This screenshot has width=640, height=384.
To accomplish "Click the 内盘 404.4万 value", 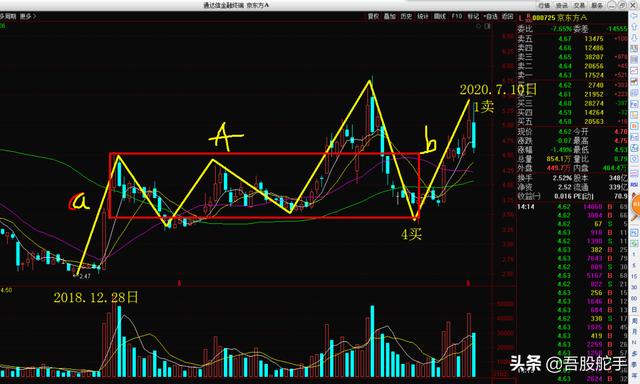I will 615,168.
